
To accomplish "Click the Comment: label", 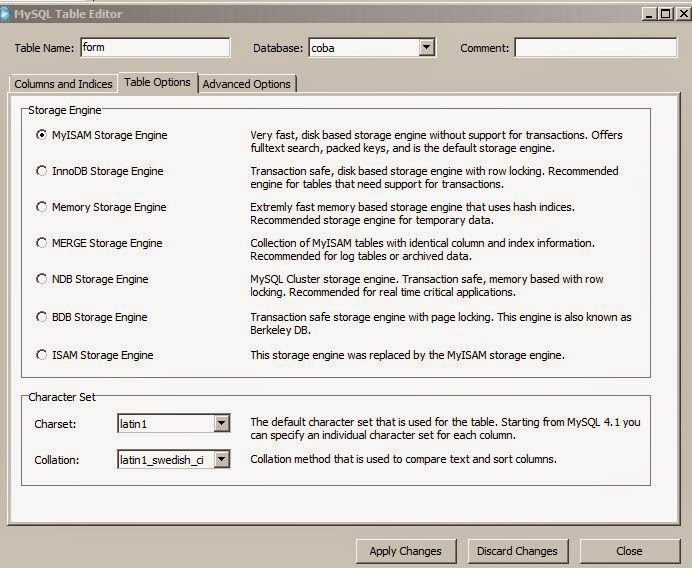I will 485,48.
